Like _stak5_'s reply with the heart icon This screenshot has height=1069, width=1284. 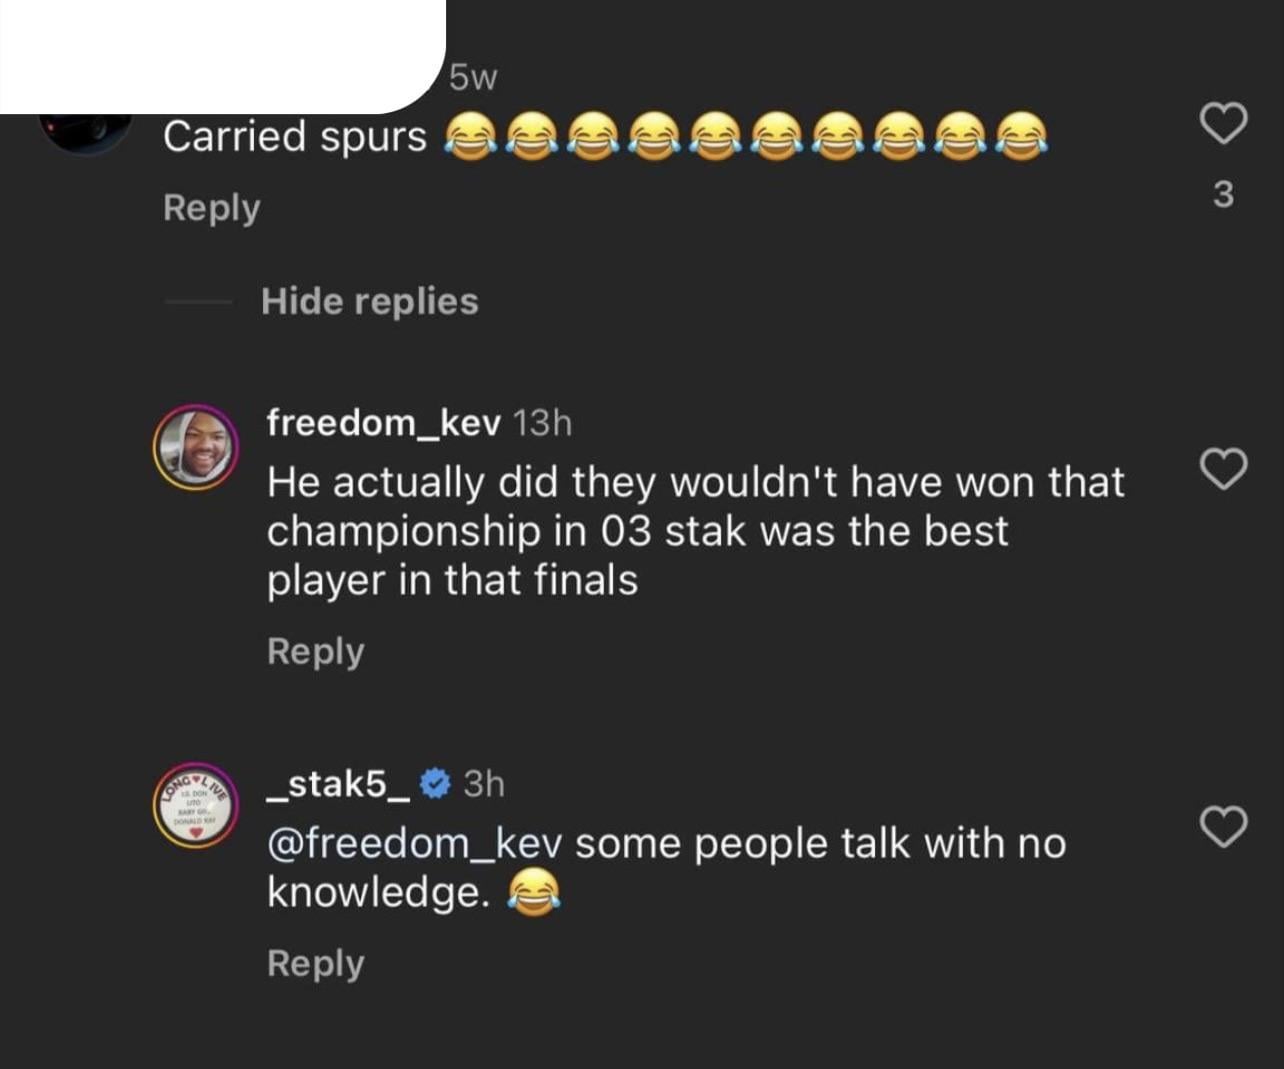pos(1223,826)
